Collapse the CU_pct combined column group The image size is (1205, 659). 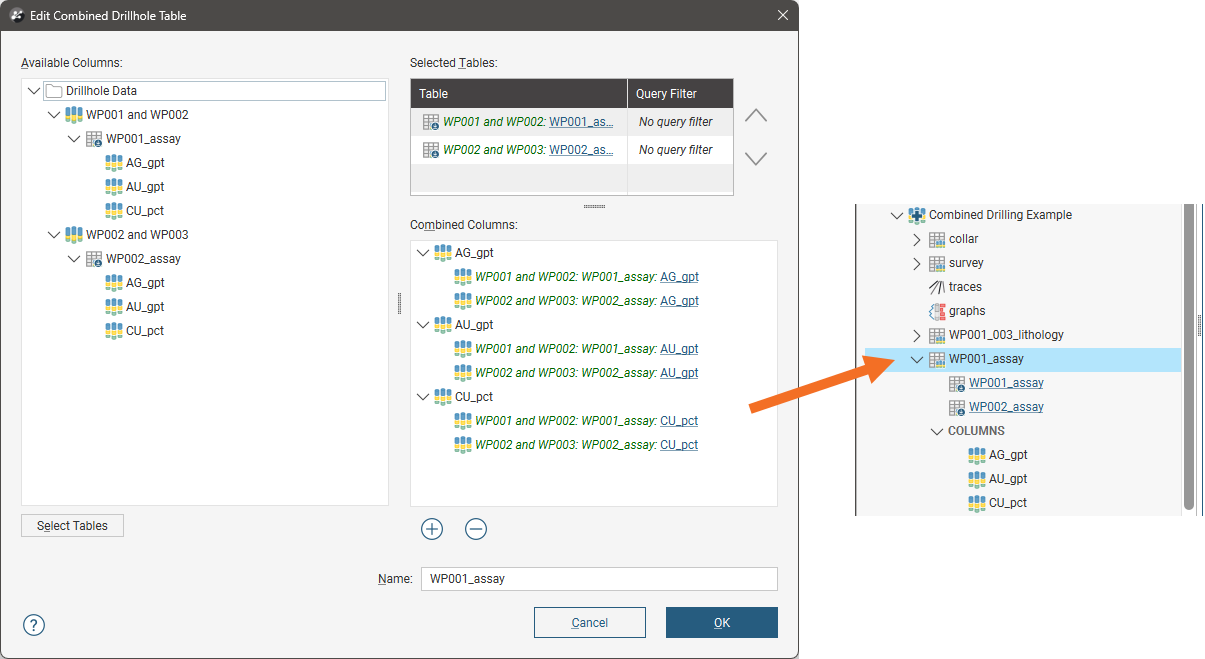pyautogui.click(x=423, y=397)
